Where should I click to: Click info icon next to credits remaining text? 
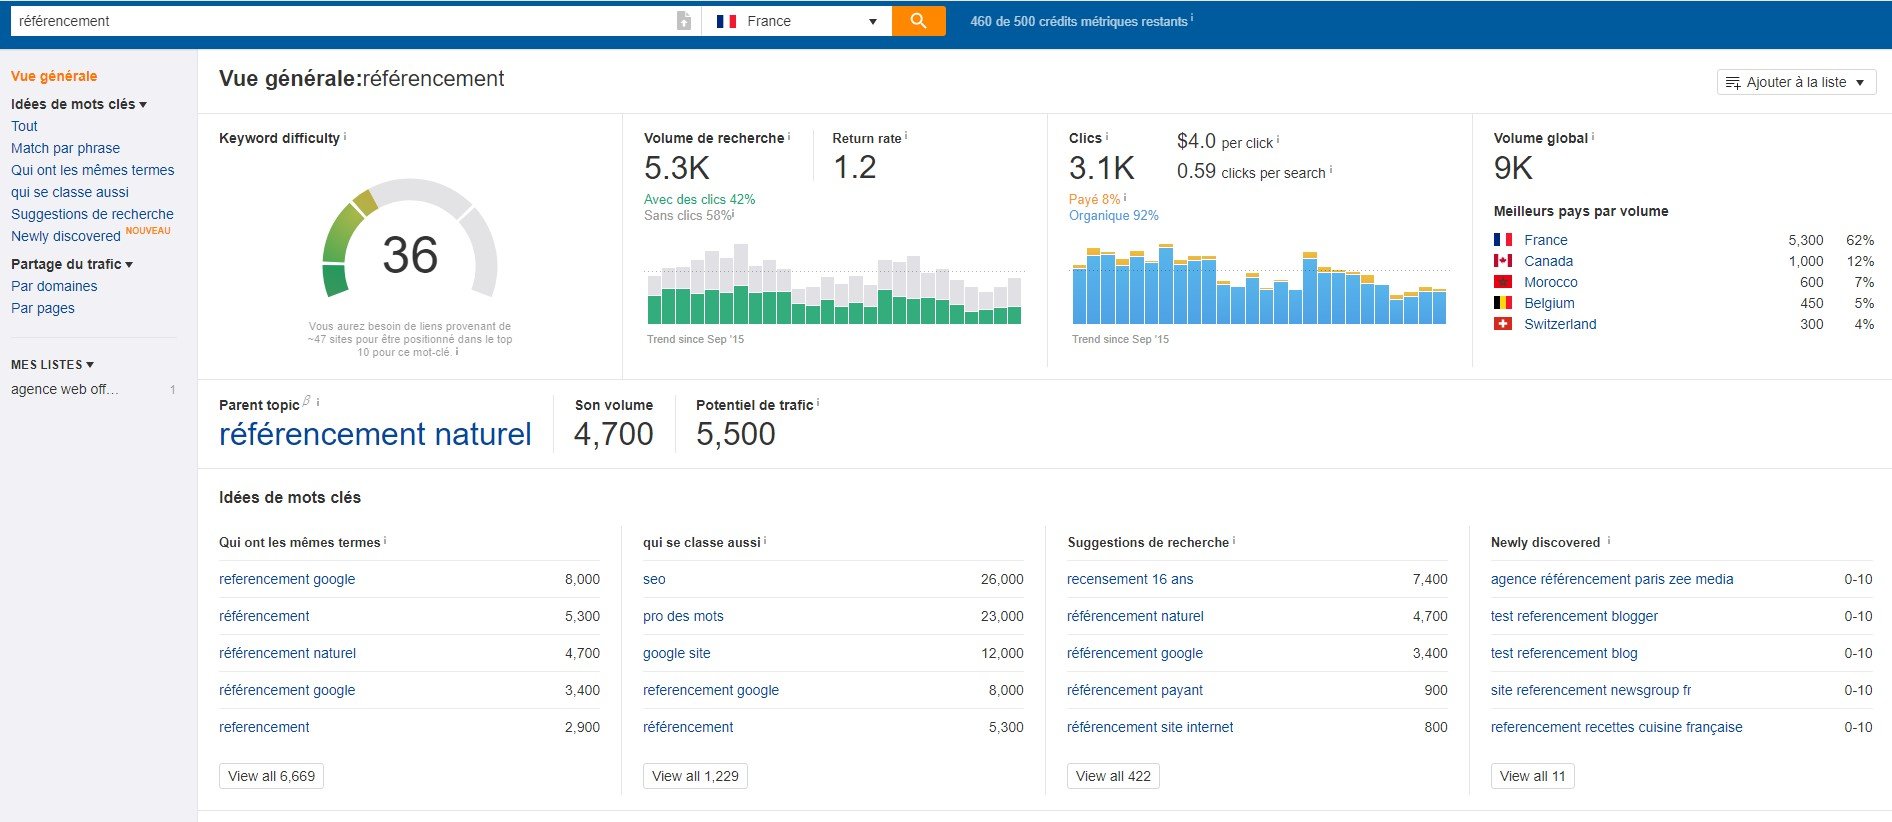tap(1192, 18)
